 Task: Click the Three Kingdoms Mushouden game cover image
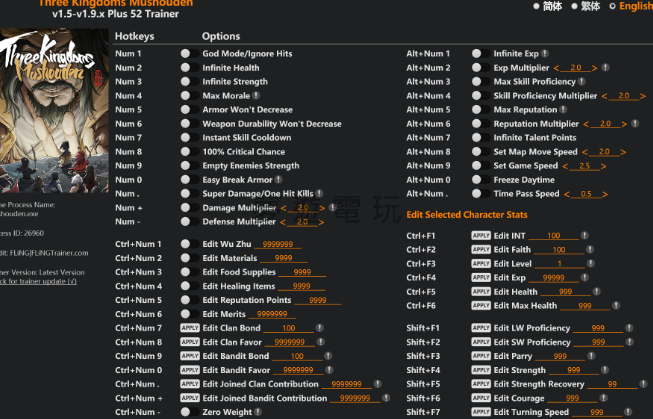[x=50, y=112]
